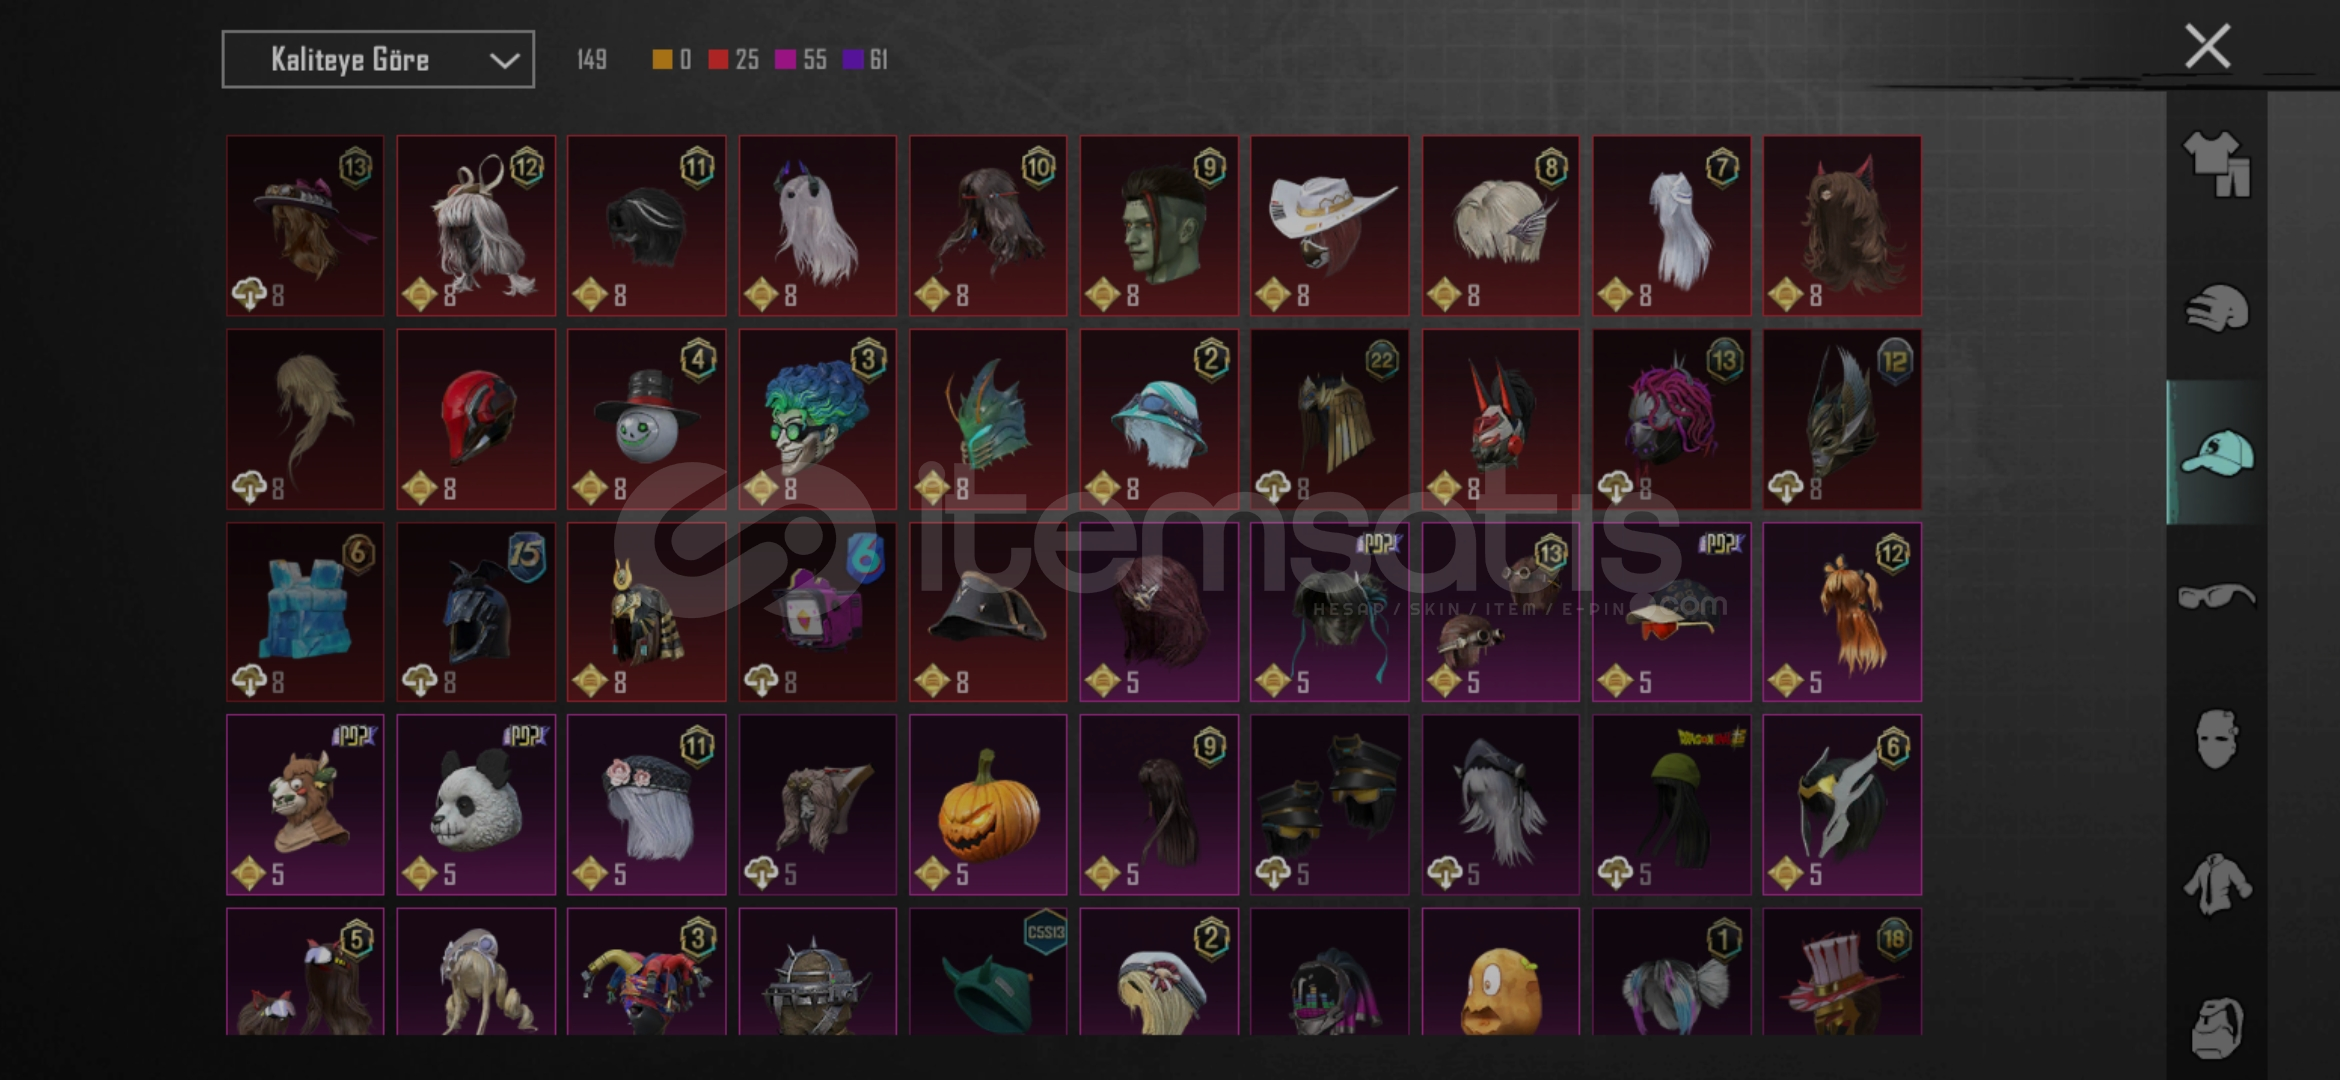Select the red motorcycle helmet item
Viewport: 2340px width, 1080px height.
coord(476,419)
